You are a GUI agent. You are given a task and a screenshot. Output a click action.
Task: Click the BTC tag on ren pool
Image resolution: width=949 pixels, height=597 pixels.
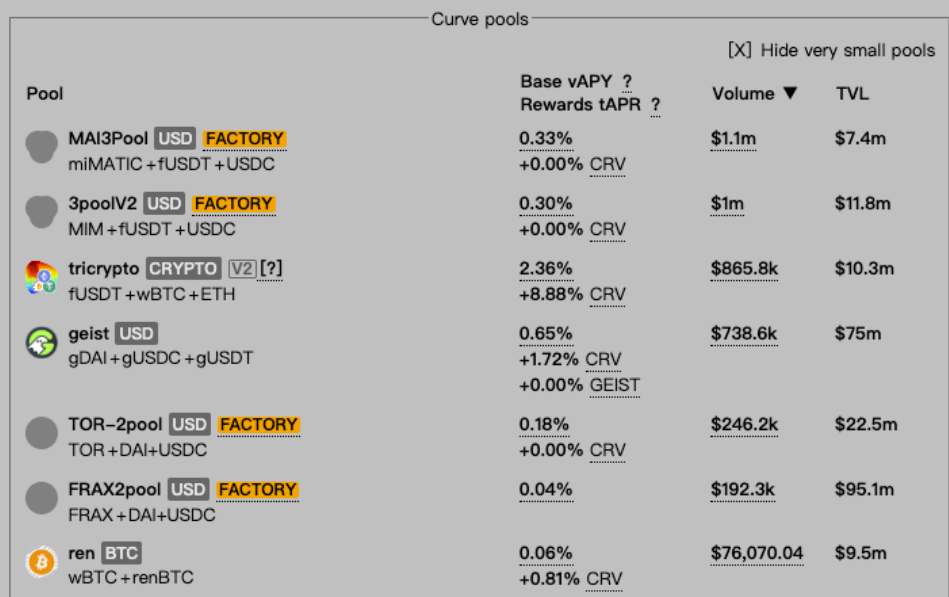(122, 553)
